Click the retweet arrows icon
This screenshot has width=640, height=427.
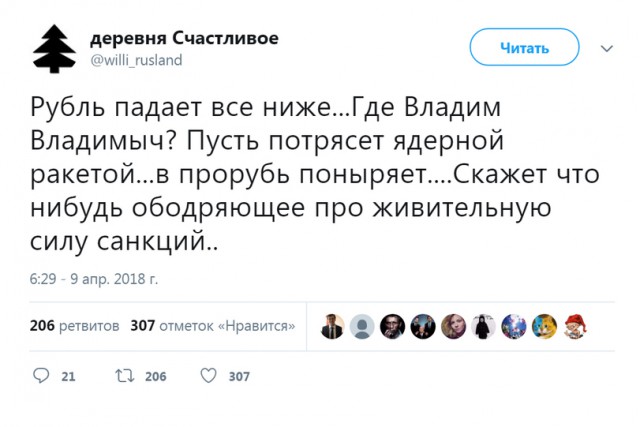(126, 376)
